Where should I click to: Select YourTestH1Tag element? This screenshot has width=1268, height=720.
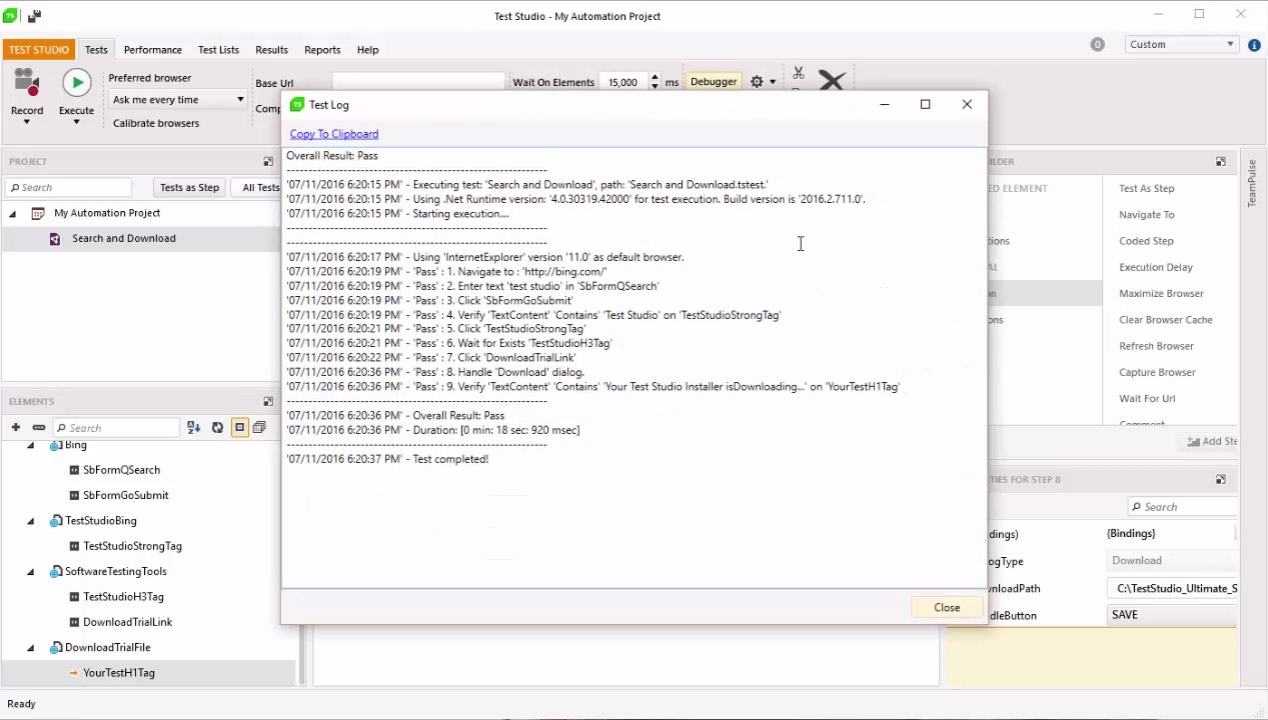(119, 673)
